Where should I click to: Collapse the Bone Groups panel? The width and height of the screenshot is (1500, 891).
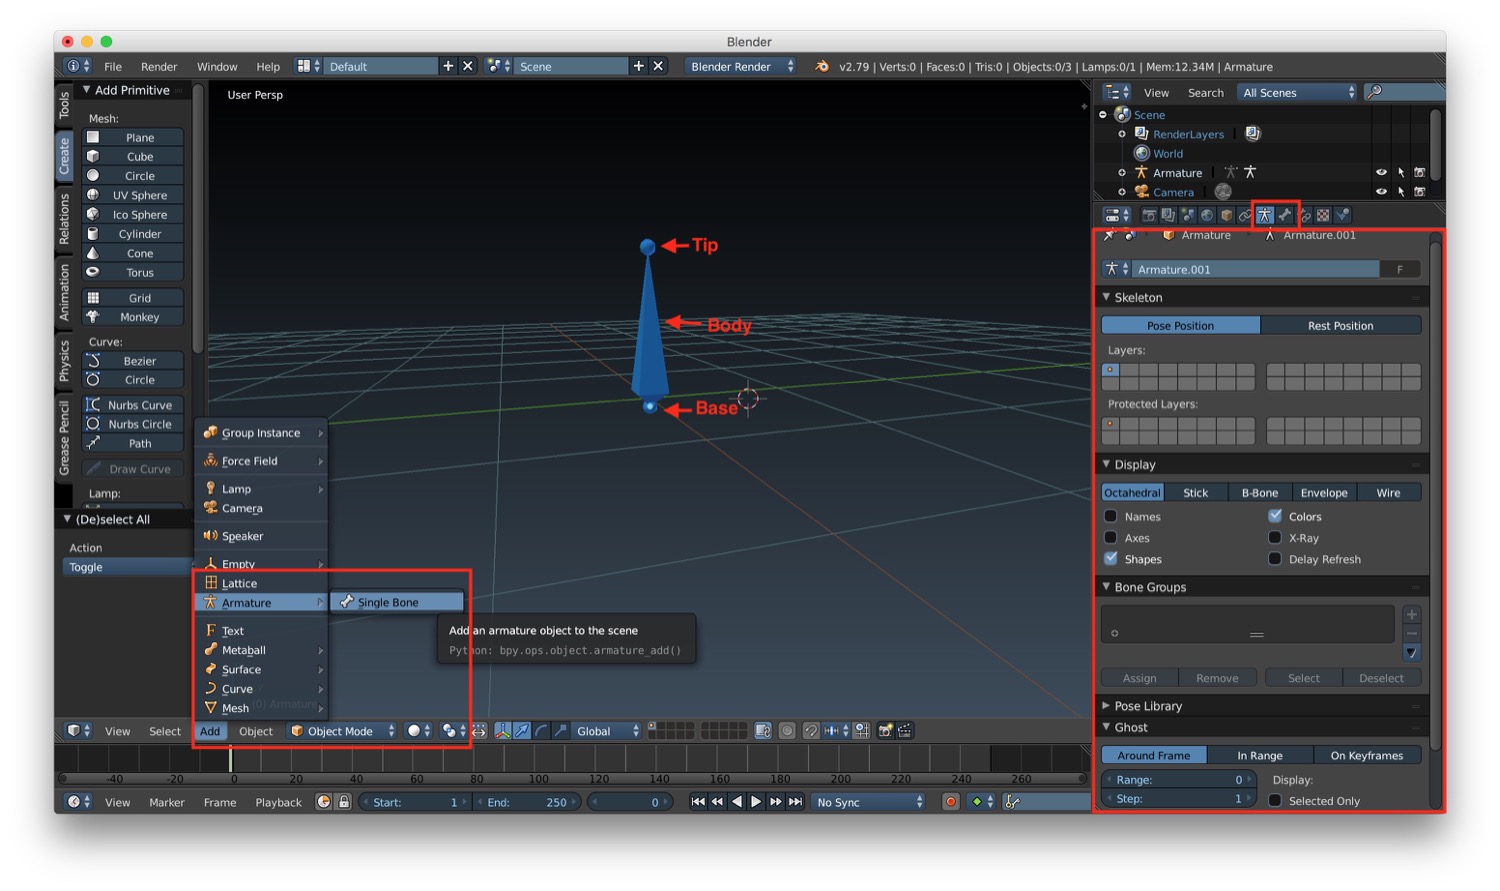1107,587
